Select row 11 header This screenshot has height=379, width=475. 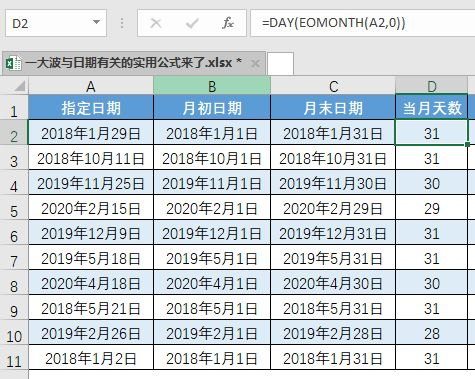pyautogui.click(x=14, y=357)
